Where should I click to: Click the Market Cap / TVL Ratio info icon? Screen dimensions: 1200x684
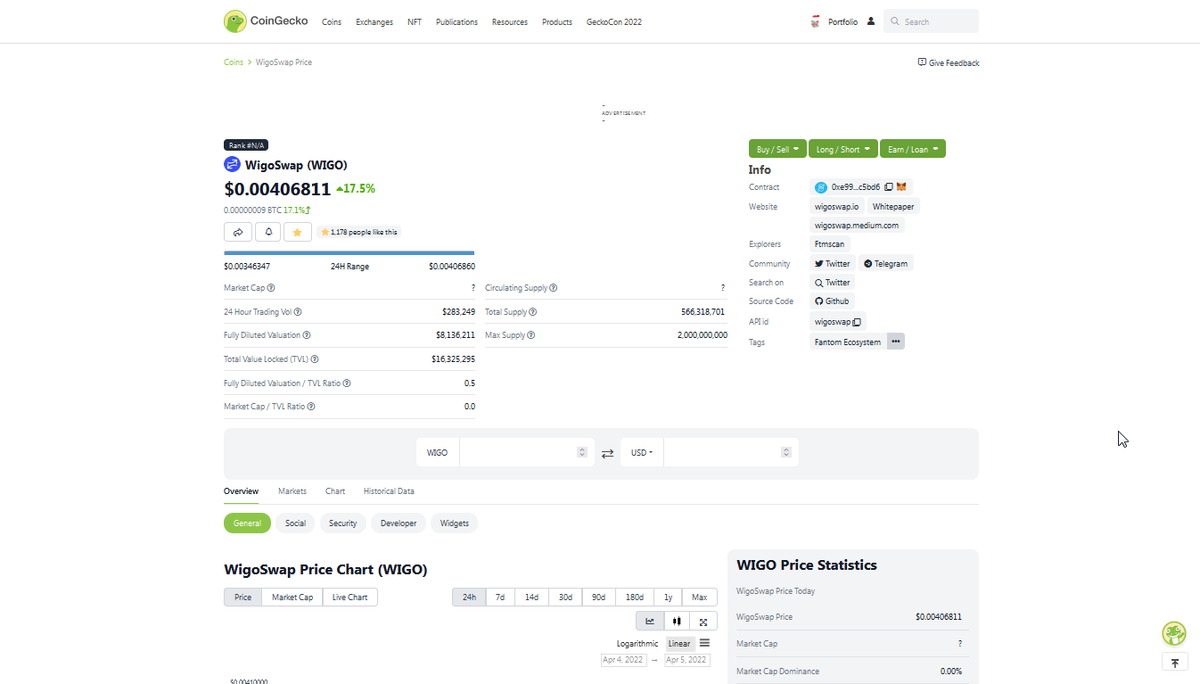tap(311, 407)
